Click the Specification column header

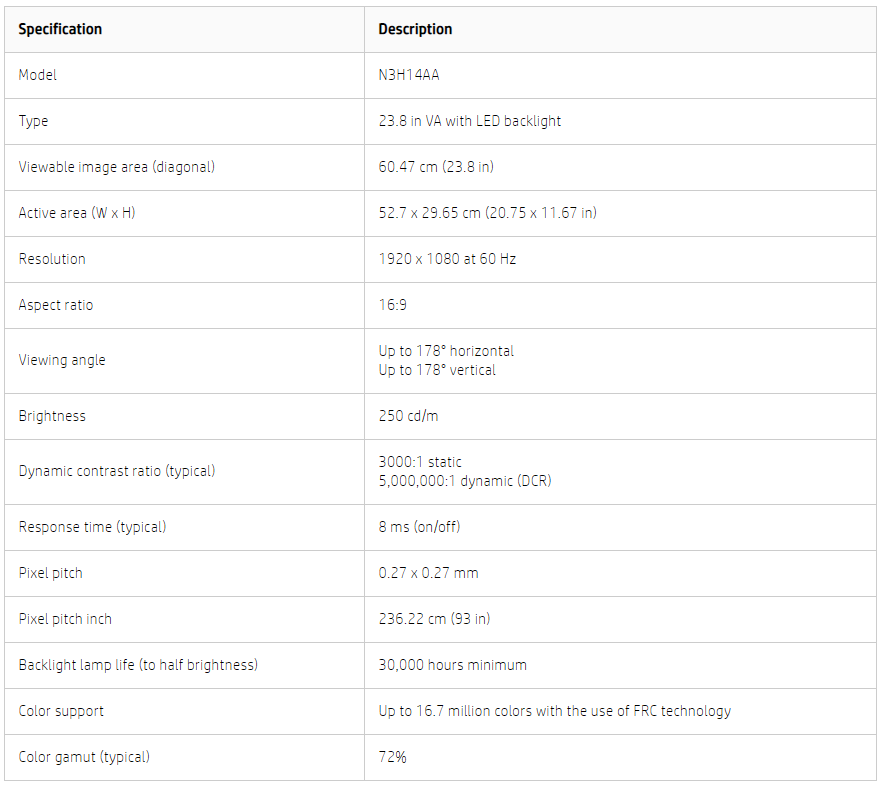point(60,29)
